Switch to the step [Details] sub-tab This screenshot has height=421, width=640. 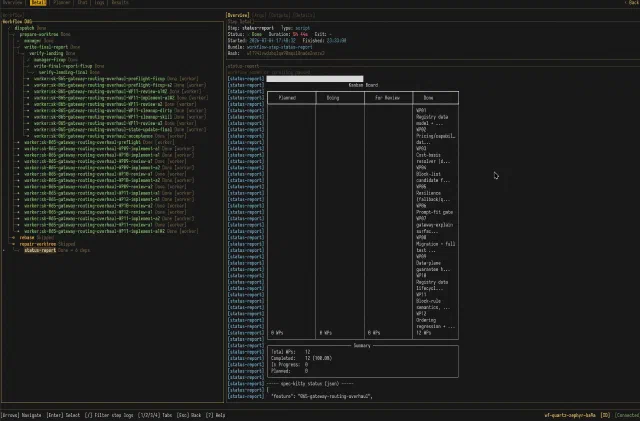303,15
